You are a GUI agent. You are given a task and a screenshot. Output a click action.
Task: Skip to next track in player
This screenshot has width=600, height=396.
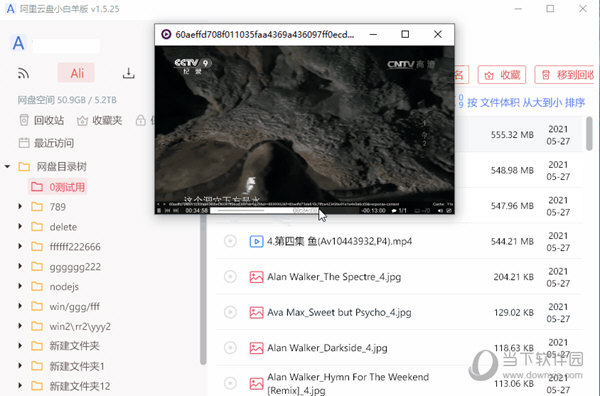[x=176, y=210]
